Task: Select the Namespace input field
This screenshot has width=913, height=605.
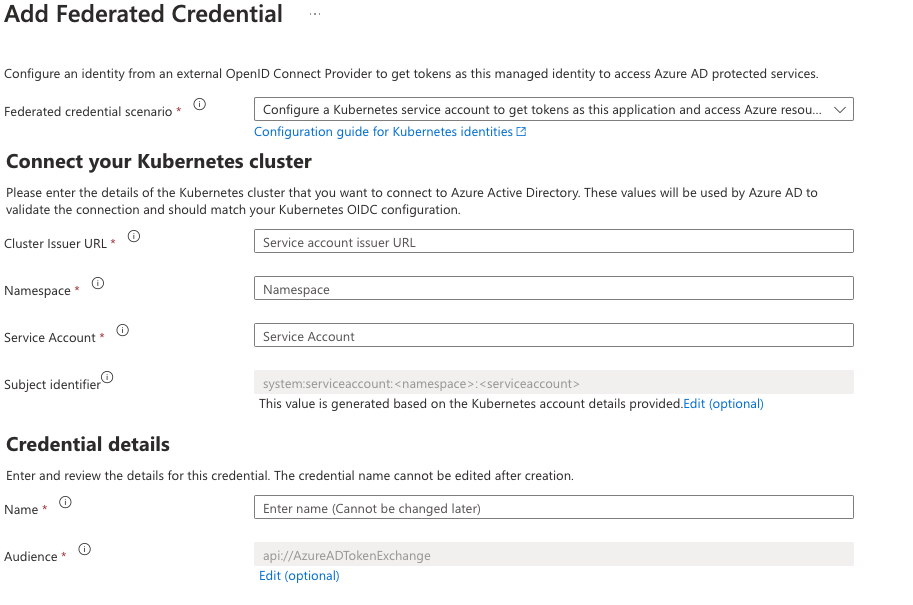Action: pyautogui.click(x=553, y=287)
